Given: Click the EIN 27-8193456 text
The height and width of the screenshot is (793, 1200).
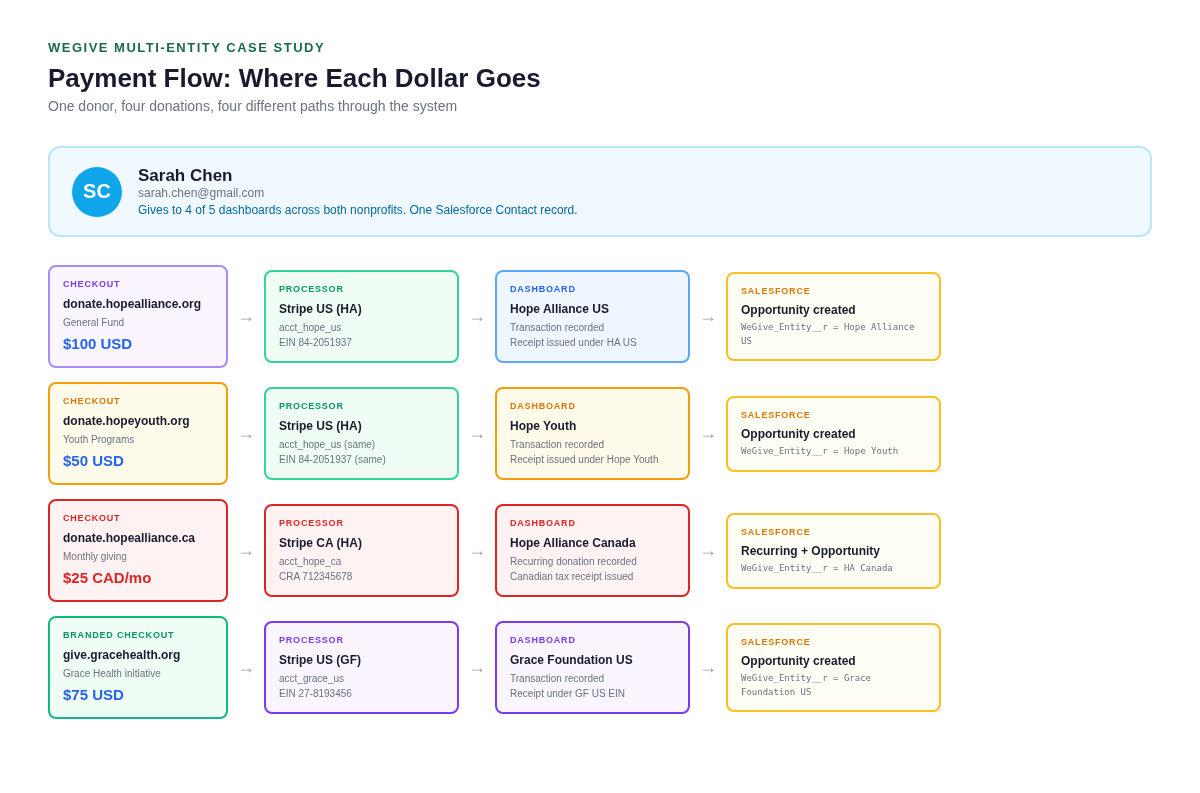Looking at the screenshot, I should click(x=315, y=694).
